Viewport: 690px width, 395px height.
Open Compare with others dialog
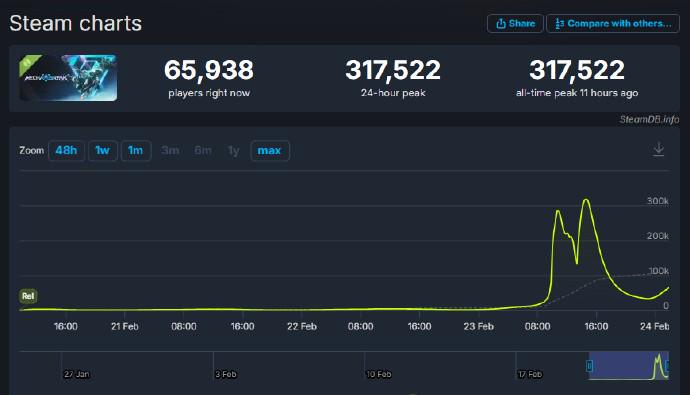613,23
